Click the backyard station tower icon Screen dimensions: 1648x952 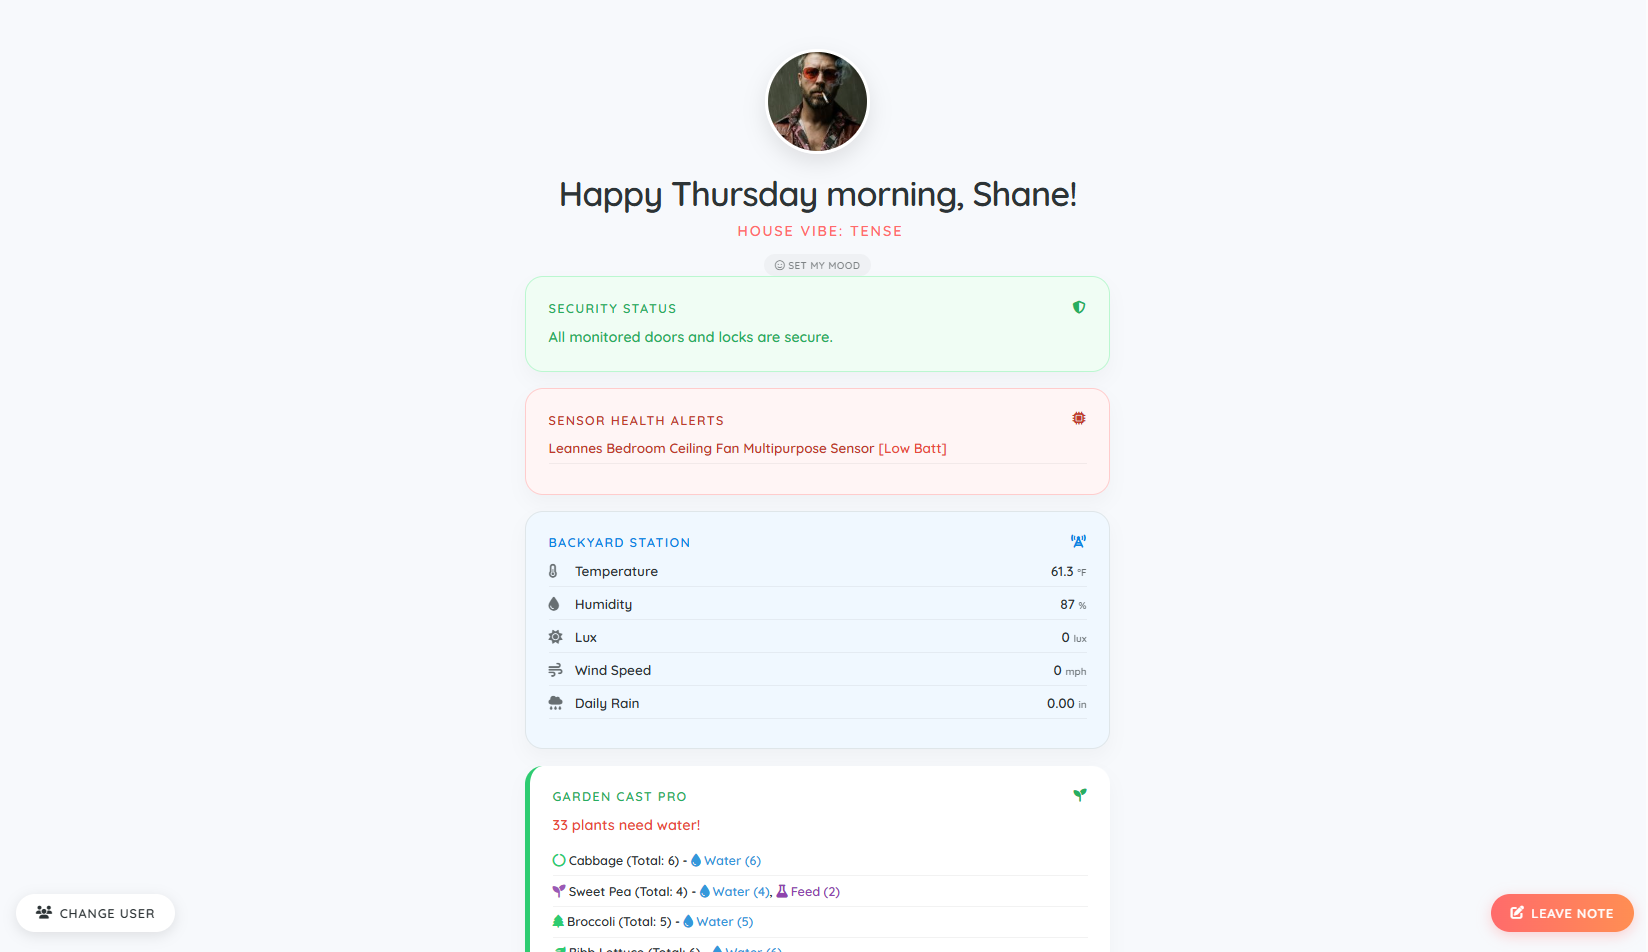1078,541
